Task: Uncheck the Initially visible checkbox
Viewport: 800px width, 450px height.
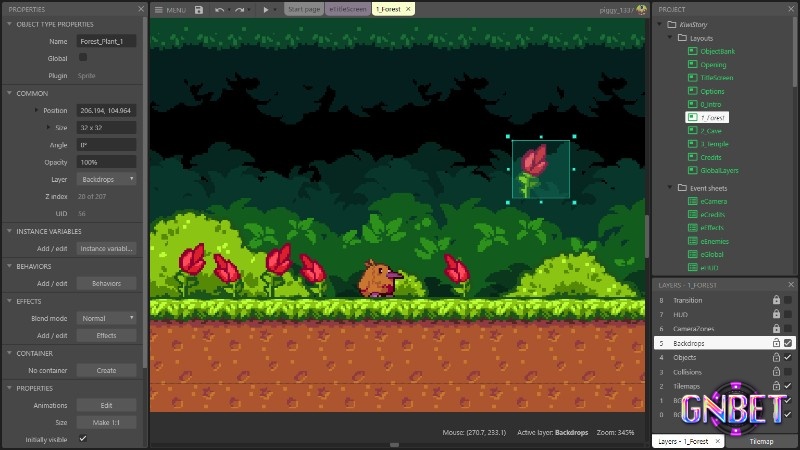Action: point(83,439)
